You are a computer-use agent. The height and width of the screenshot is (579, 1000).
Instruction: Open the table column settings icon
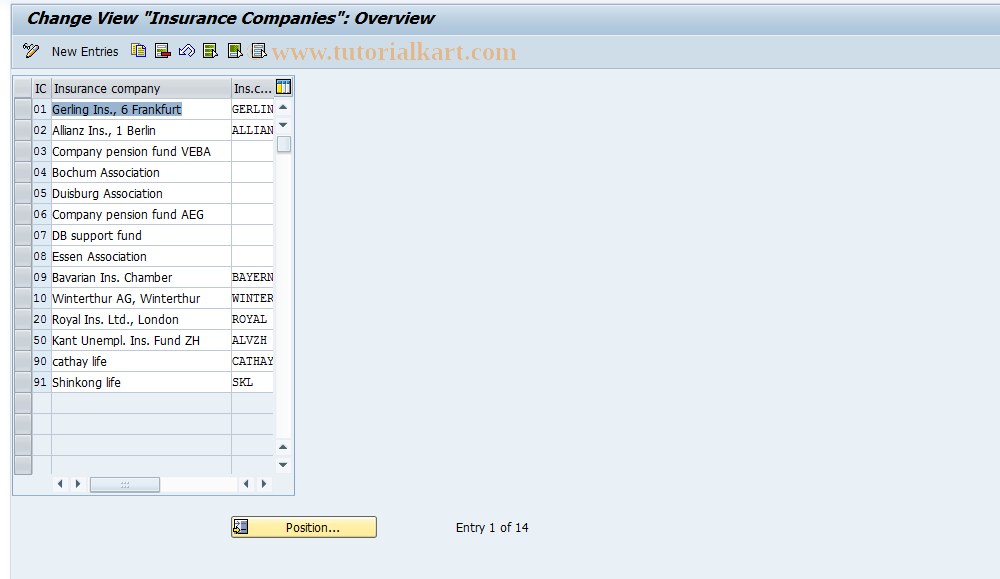point(283,87)
